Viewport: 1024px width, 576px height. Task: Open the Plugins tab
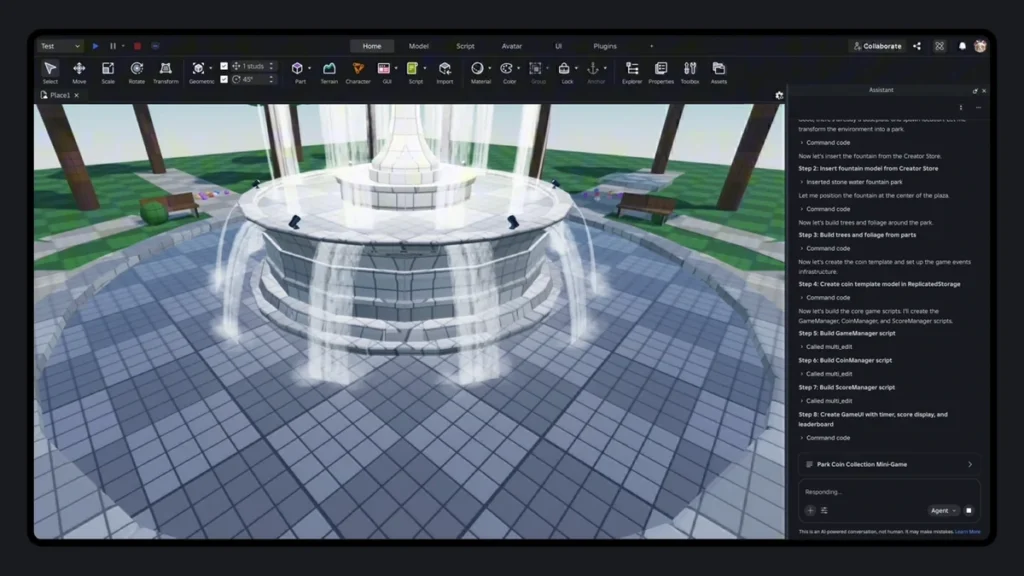click(605, 45)
